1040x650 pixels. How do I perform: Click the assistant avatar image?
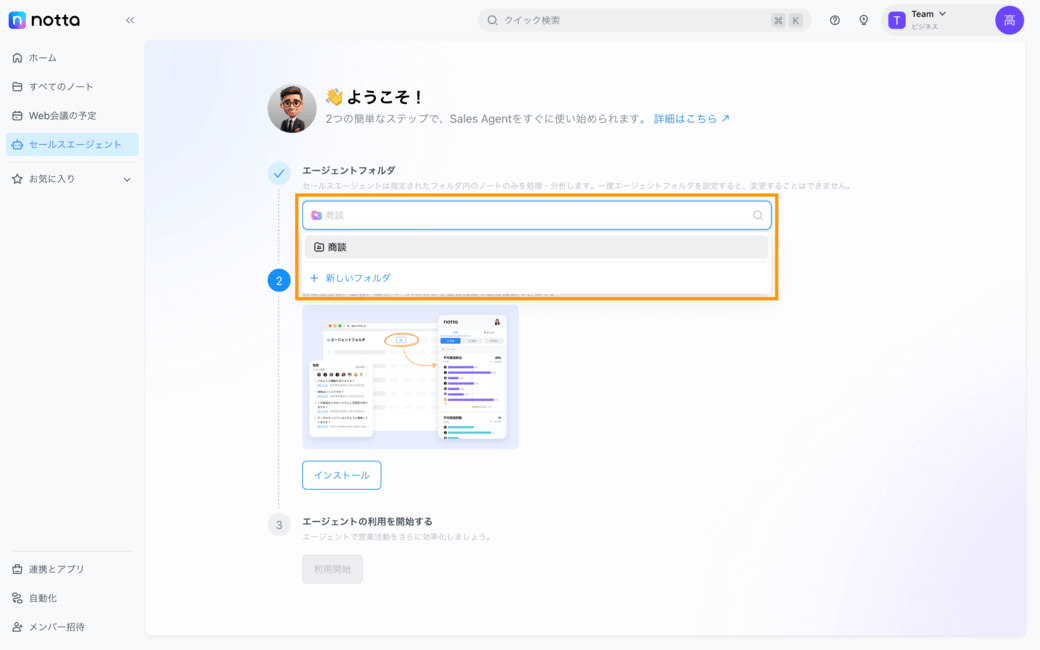tap(292, 109)
